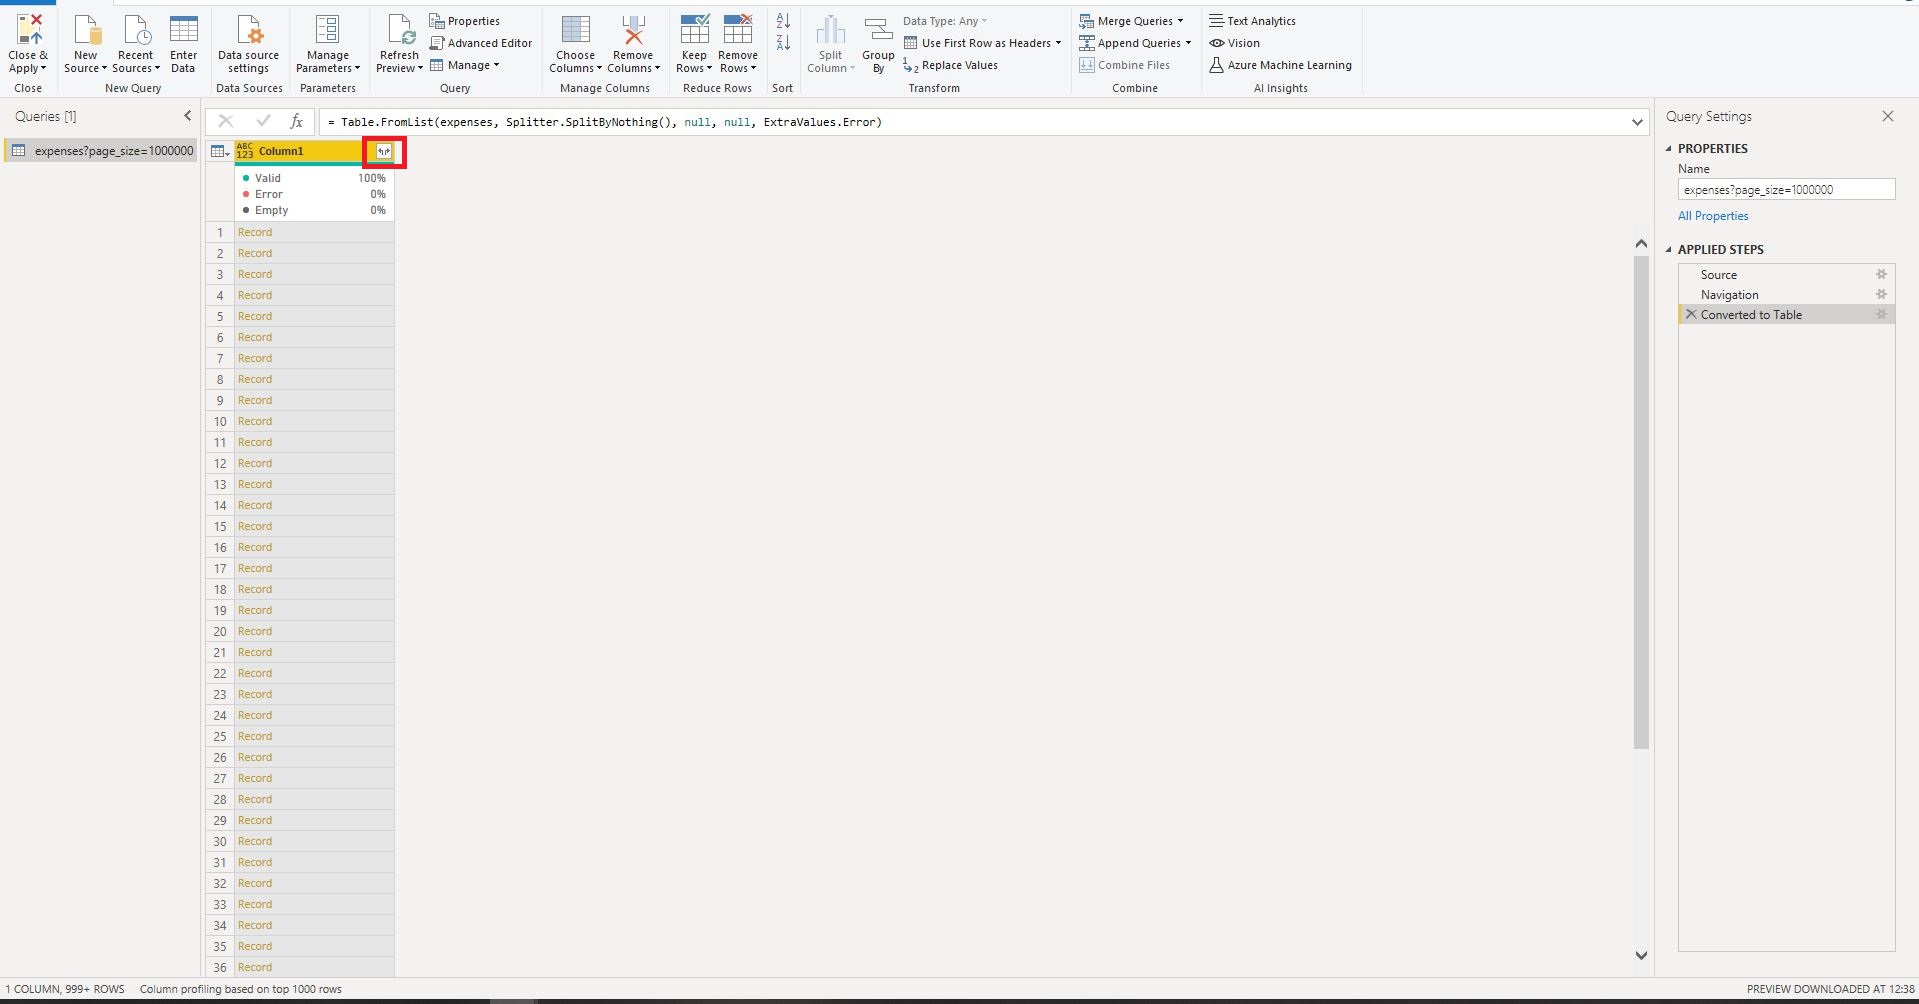The image size is (1919, 1004).
Task: Open the New Source icon
Action: pos(86,29)
